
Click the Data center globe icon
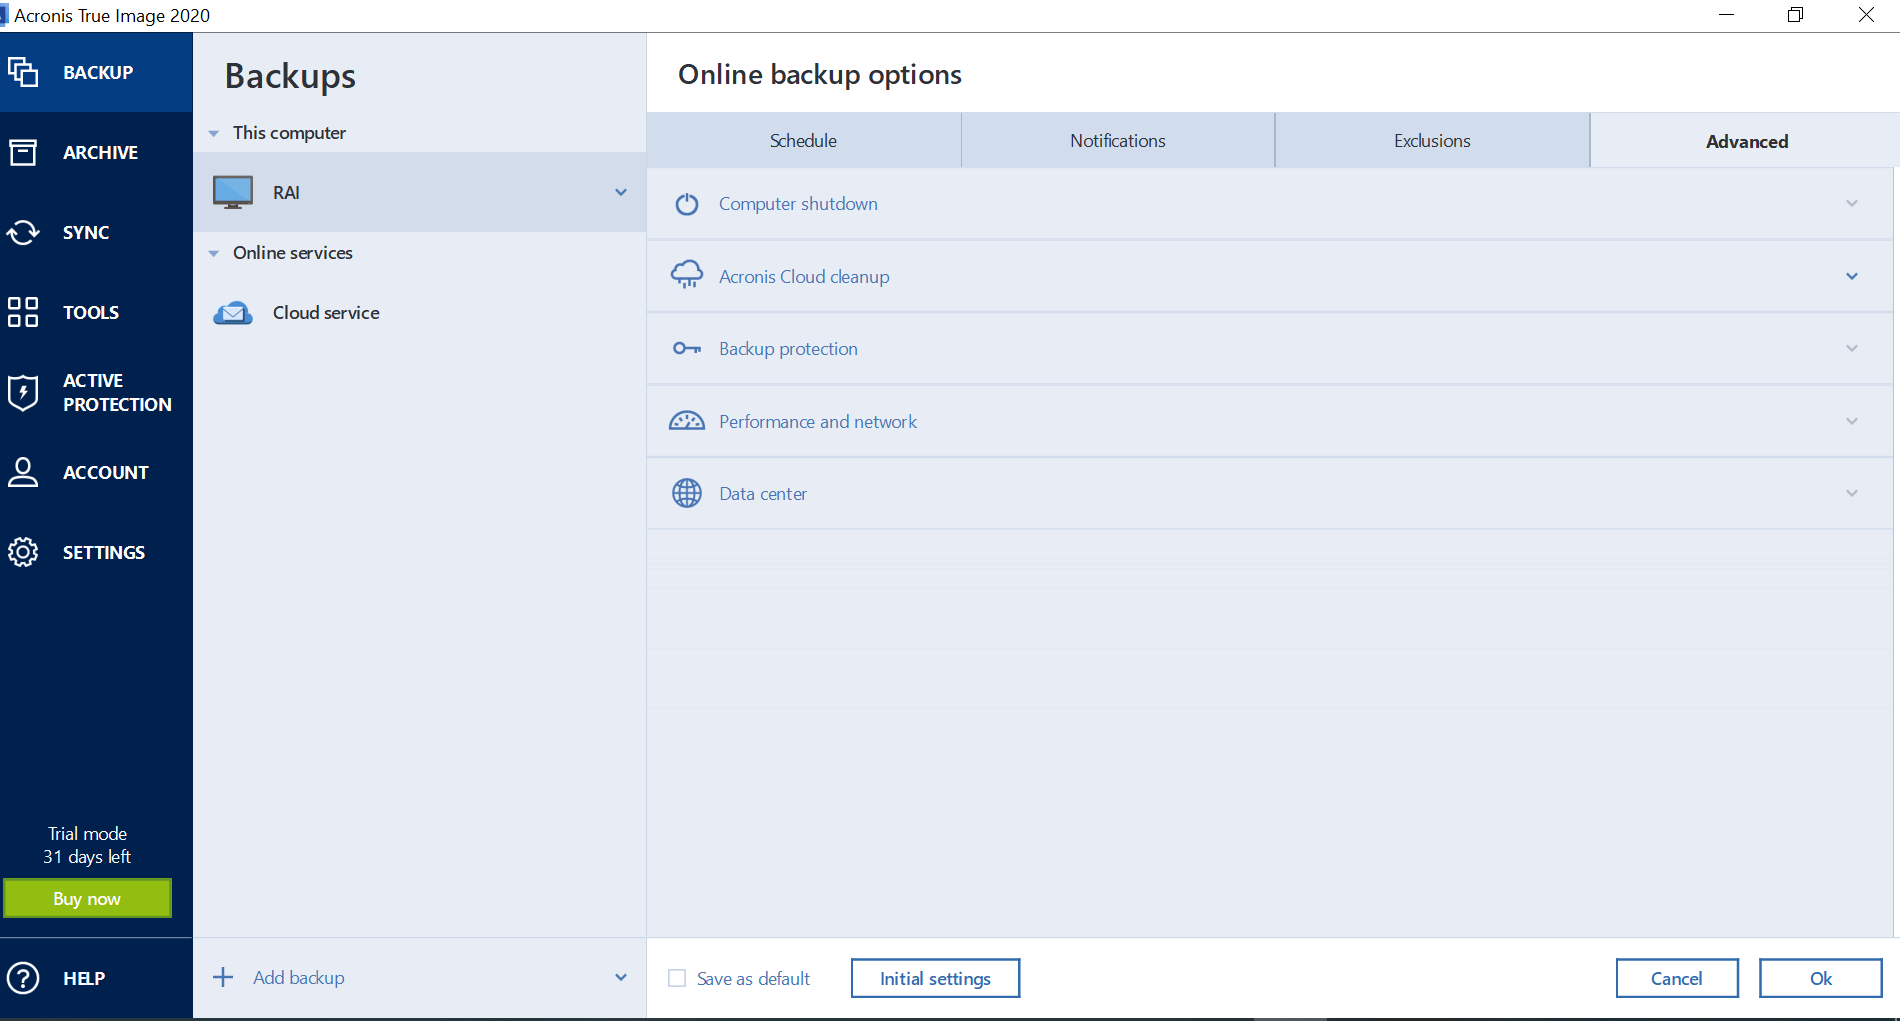(x=687, y=493)
